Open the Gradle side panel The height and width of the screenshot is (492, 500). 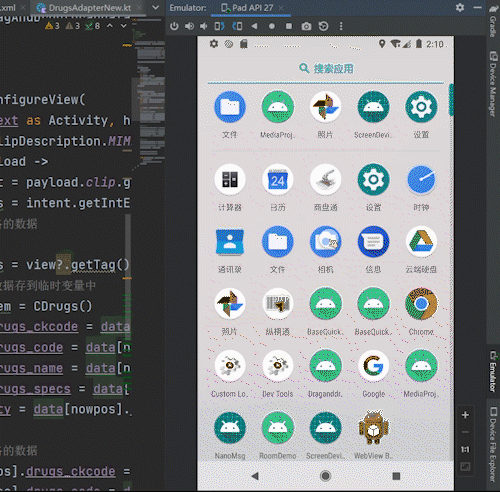pos(493,20)
